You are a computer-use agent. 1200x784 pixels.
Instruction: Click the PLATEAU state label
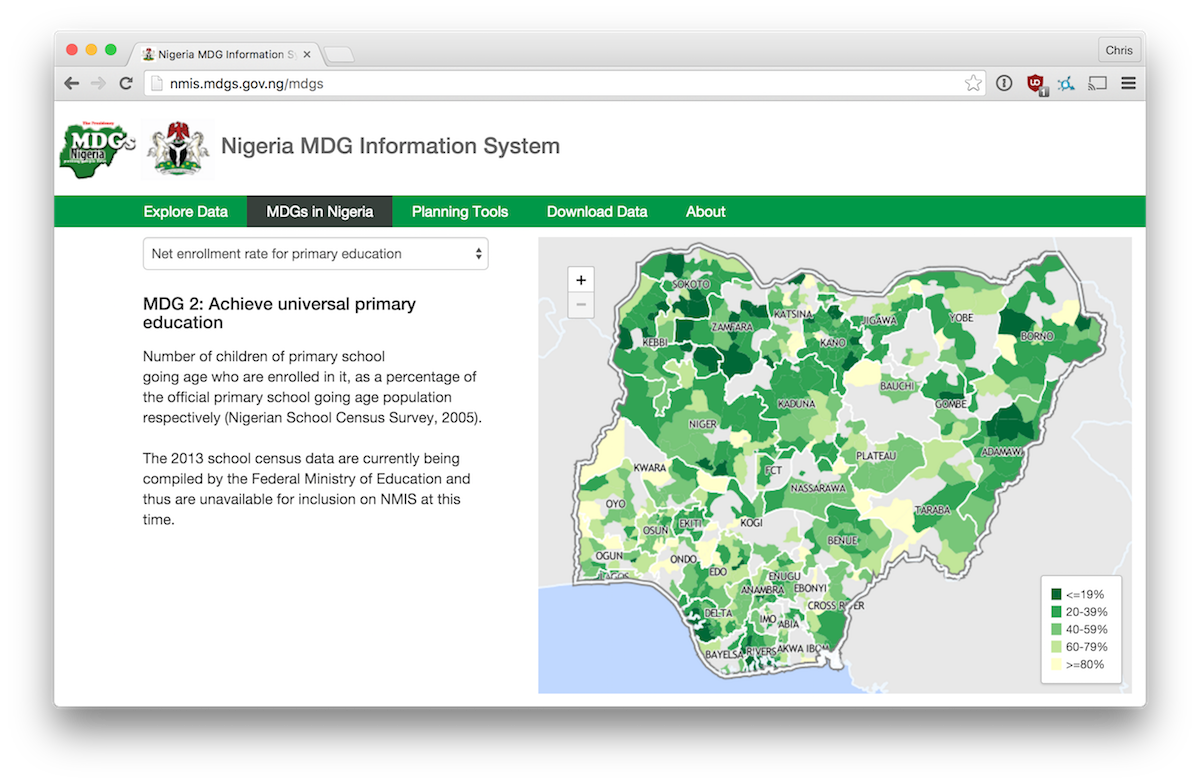coord(876,456)
